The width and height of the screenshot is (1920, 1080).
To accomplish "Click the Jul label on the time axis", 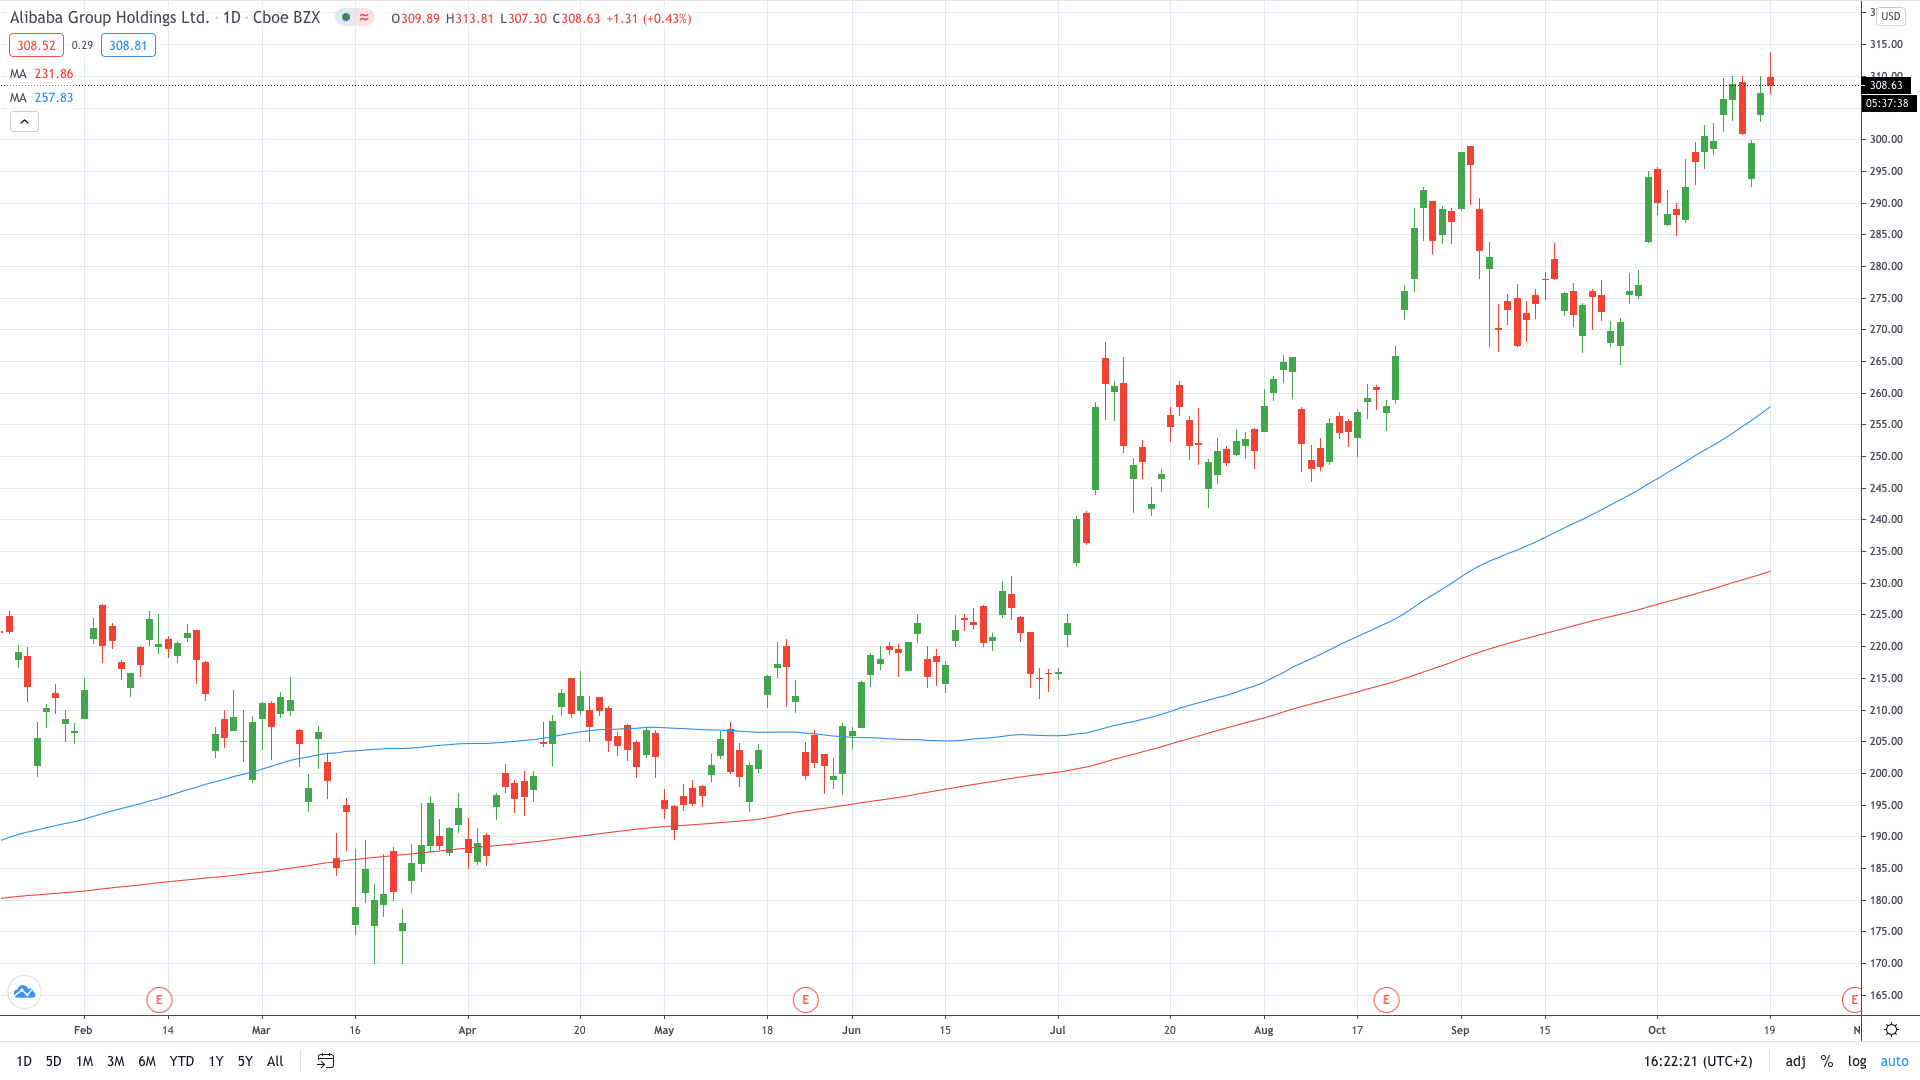I will tap(1058, 1030).
